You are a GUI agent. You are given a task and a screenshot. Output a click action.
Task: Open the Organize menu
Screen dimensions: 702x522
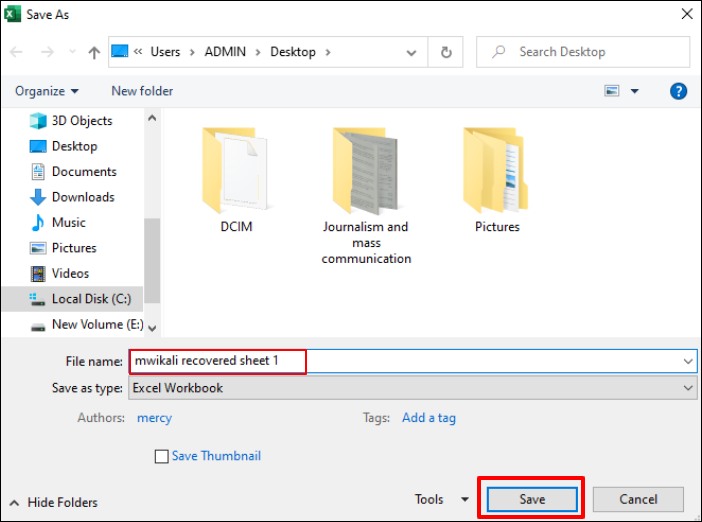[x=47, y=91]
